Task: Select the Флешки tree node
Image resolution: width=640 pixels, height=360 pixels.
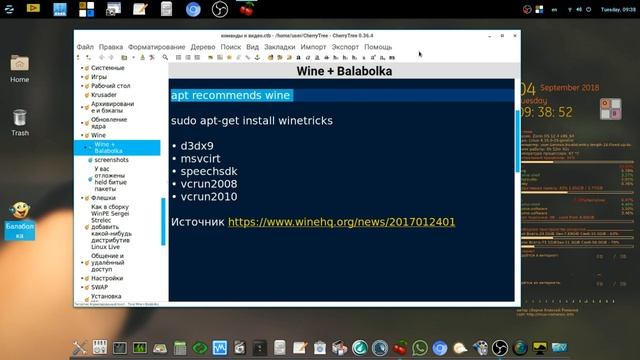Action: point(103,198)
